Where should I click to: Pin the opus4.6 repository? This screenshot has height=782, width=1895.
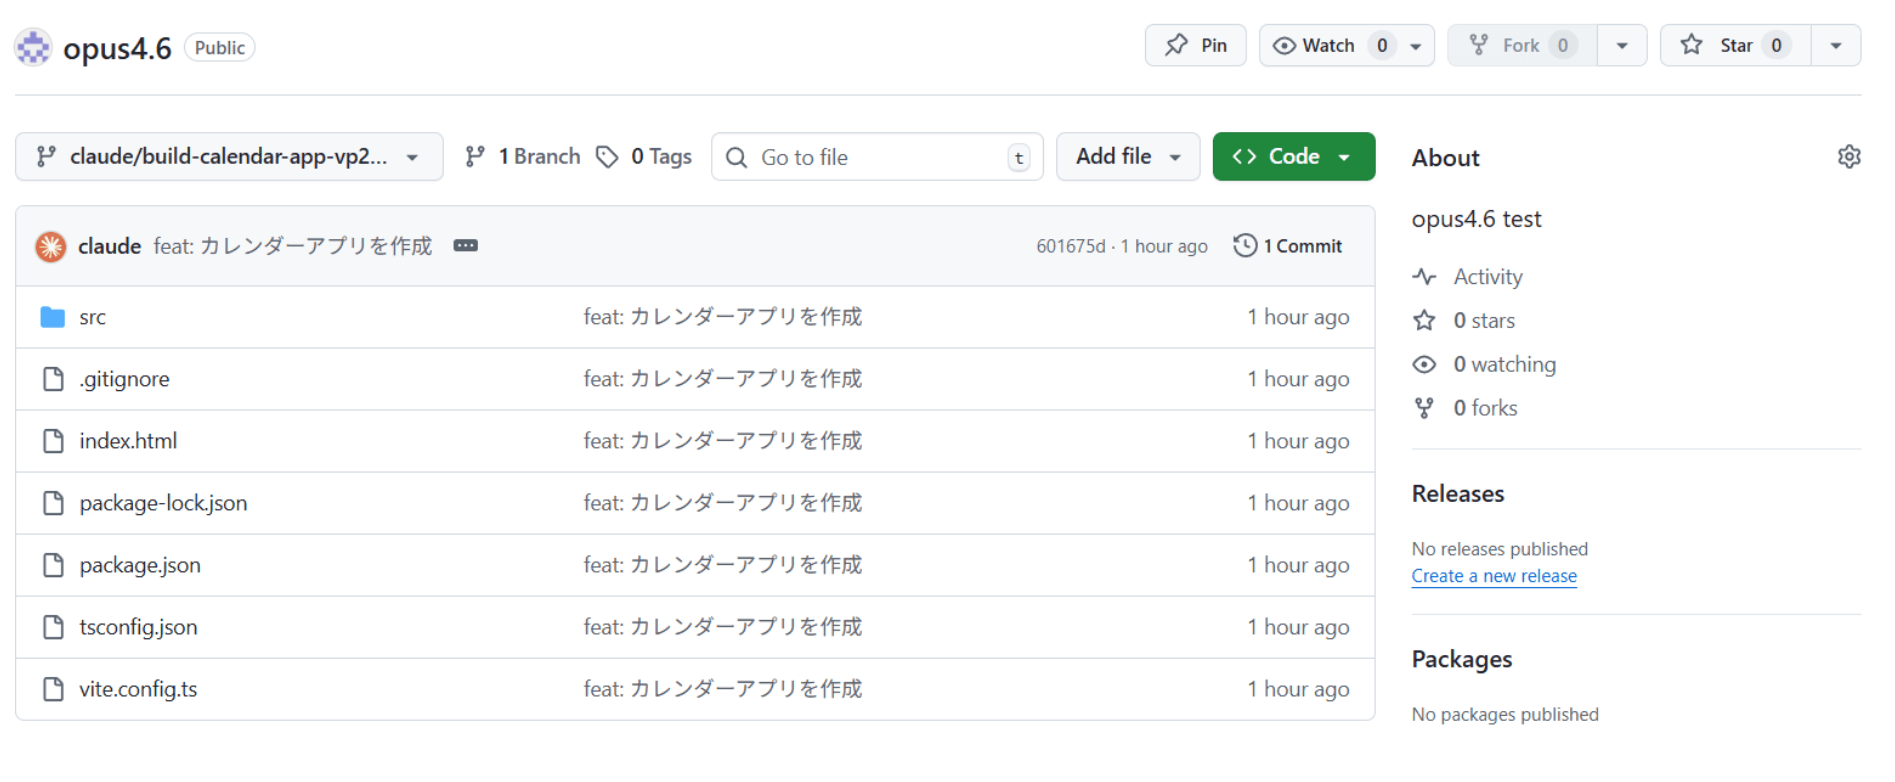click(x=1195, y=46)
